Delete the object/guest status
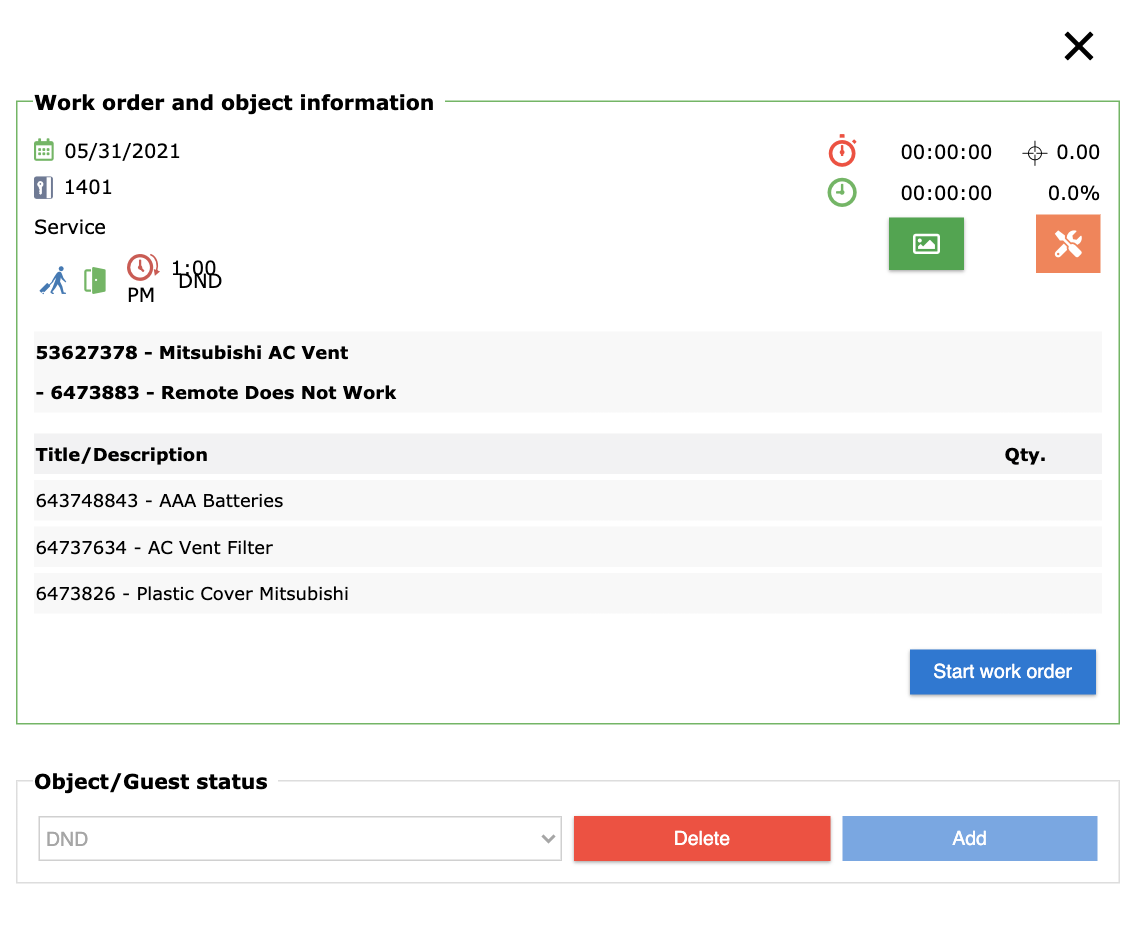Viewport: 1138px width, 926px height. pos(701,839)
